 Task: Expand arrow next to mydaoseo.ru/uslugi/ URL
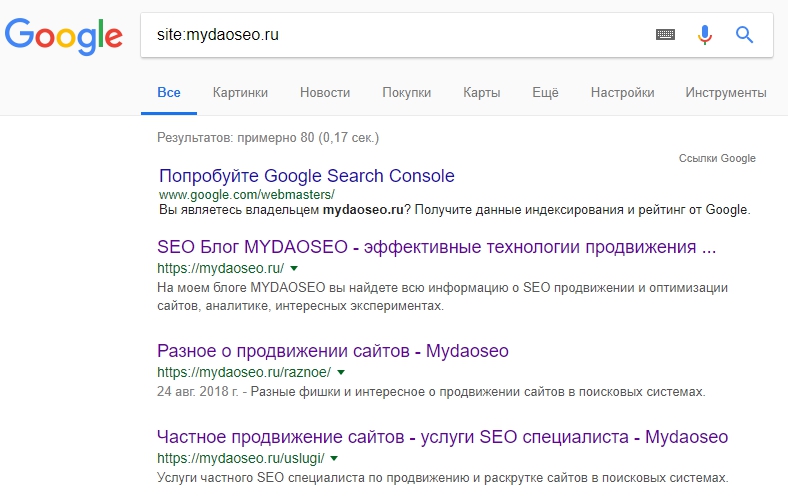tap(335, 458)
